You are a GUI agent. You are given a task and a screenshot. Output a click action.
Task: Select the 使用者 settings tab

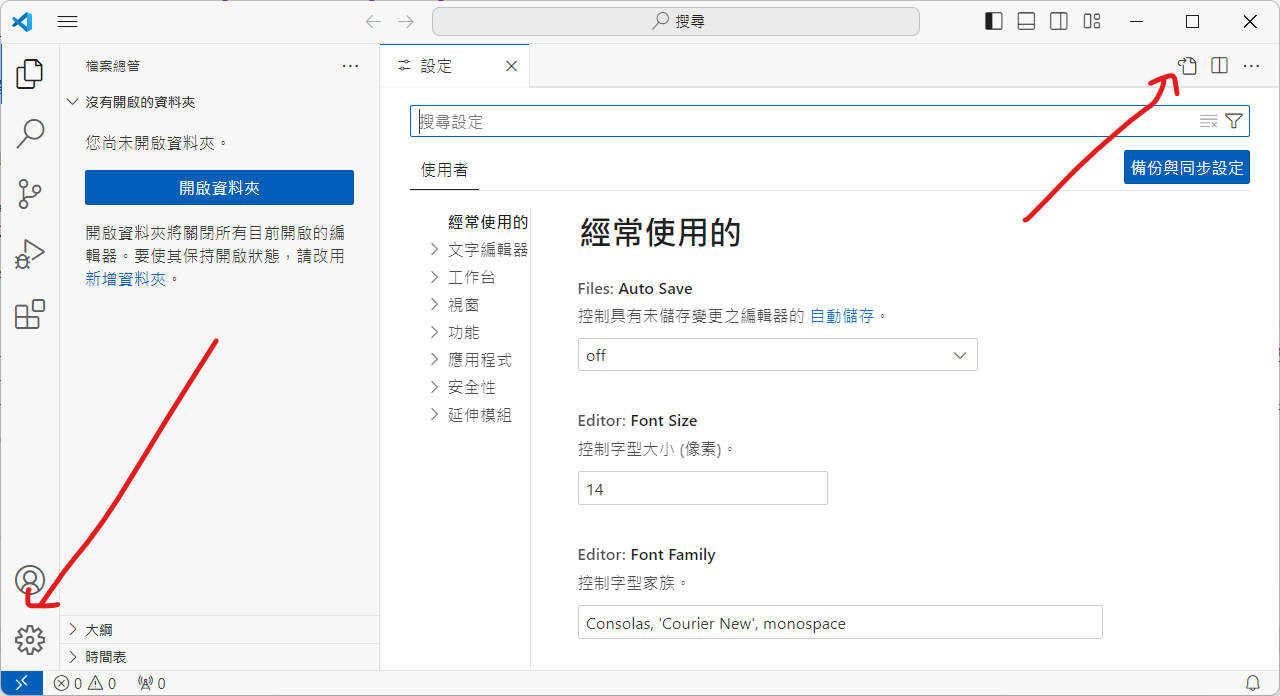click(x=444, y=170)
